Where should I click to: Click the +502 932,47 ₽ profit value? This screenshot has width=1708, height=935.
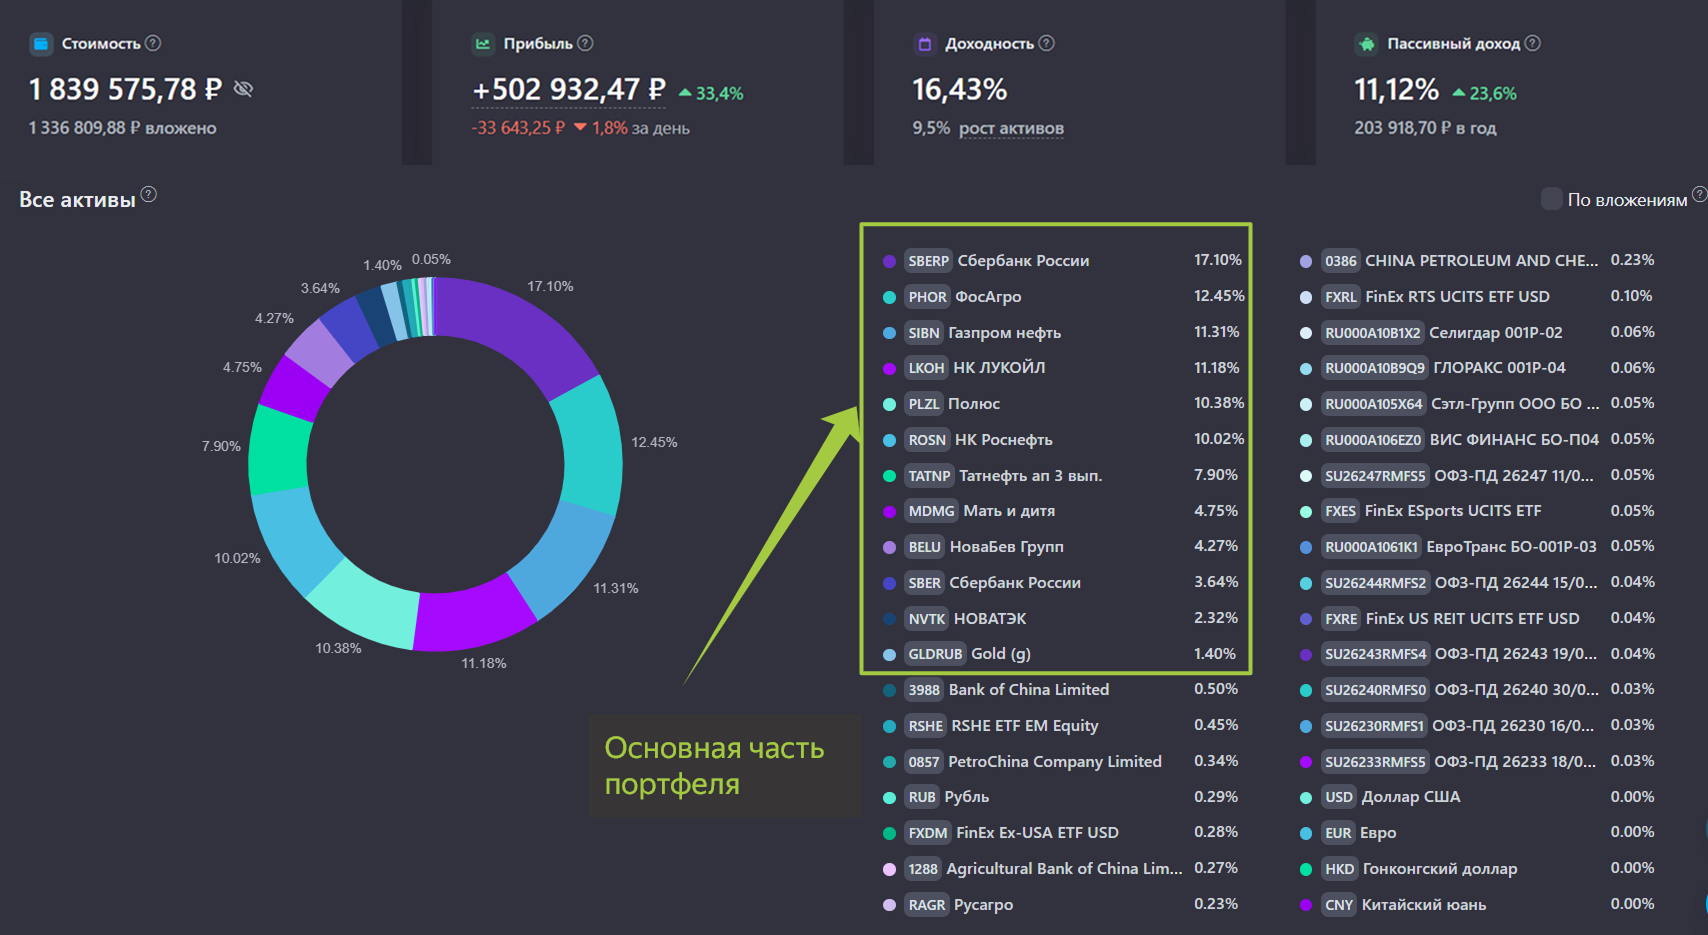(x=569, y=90)
